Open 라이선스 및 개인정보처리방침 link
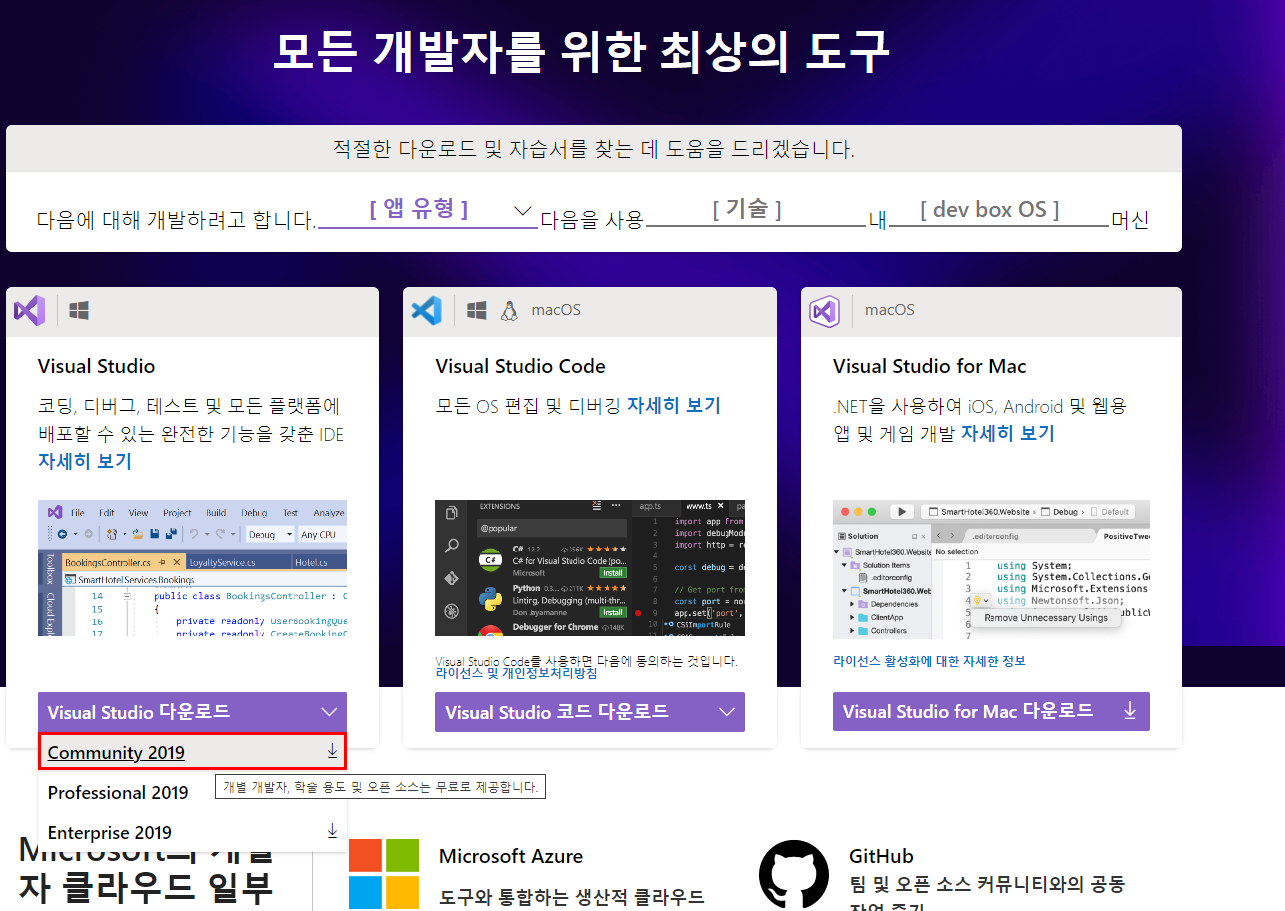This screenshot has width=1285, height=911. [516, 673]
